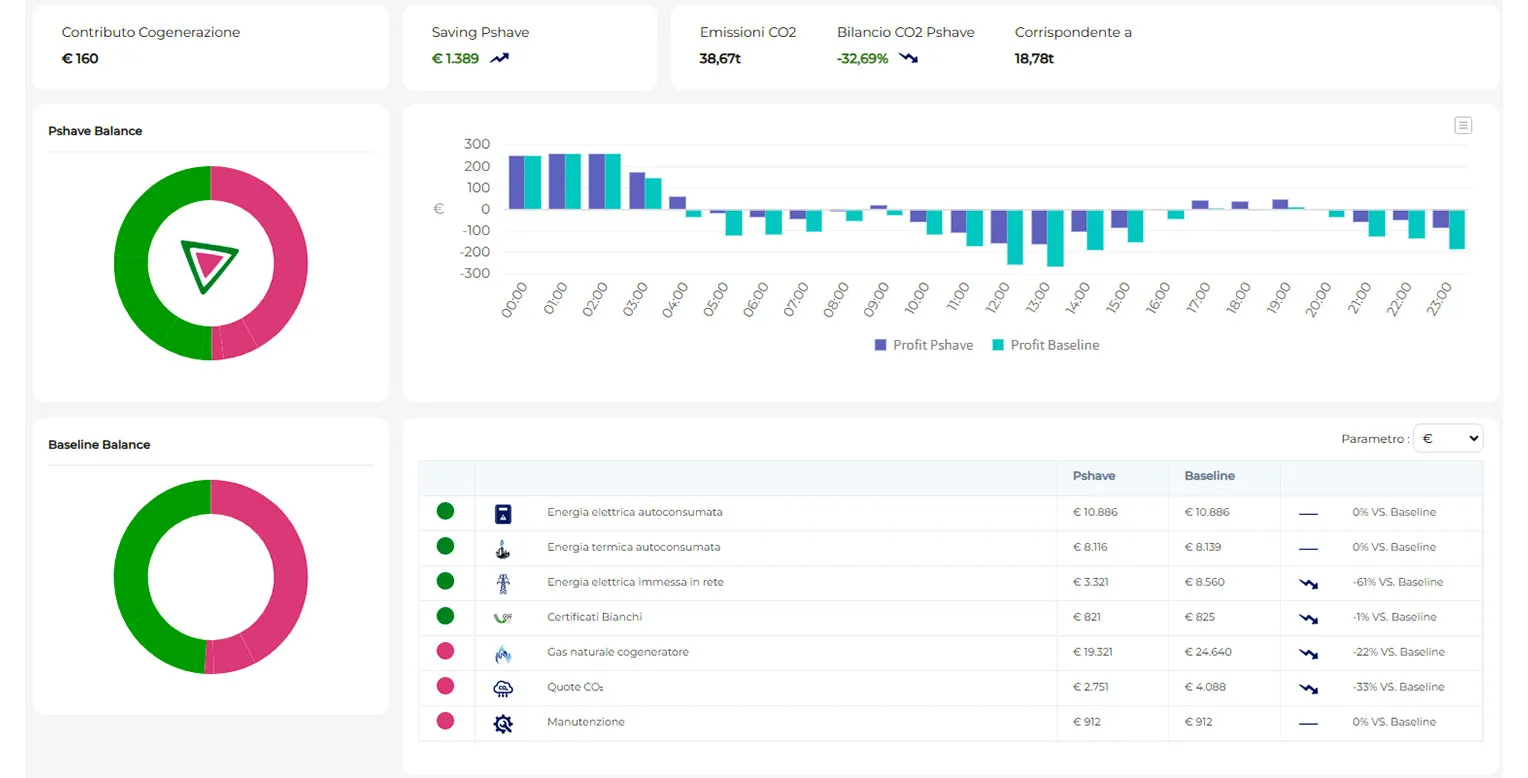
Task: Click the Quote CO₂ cloud icon
Action: [x=503, y=688]
